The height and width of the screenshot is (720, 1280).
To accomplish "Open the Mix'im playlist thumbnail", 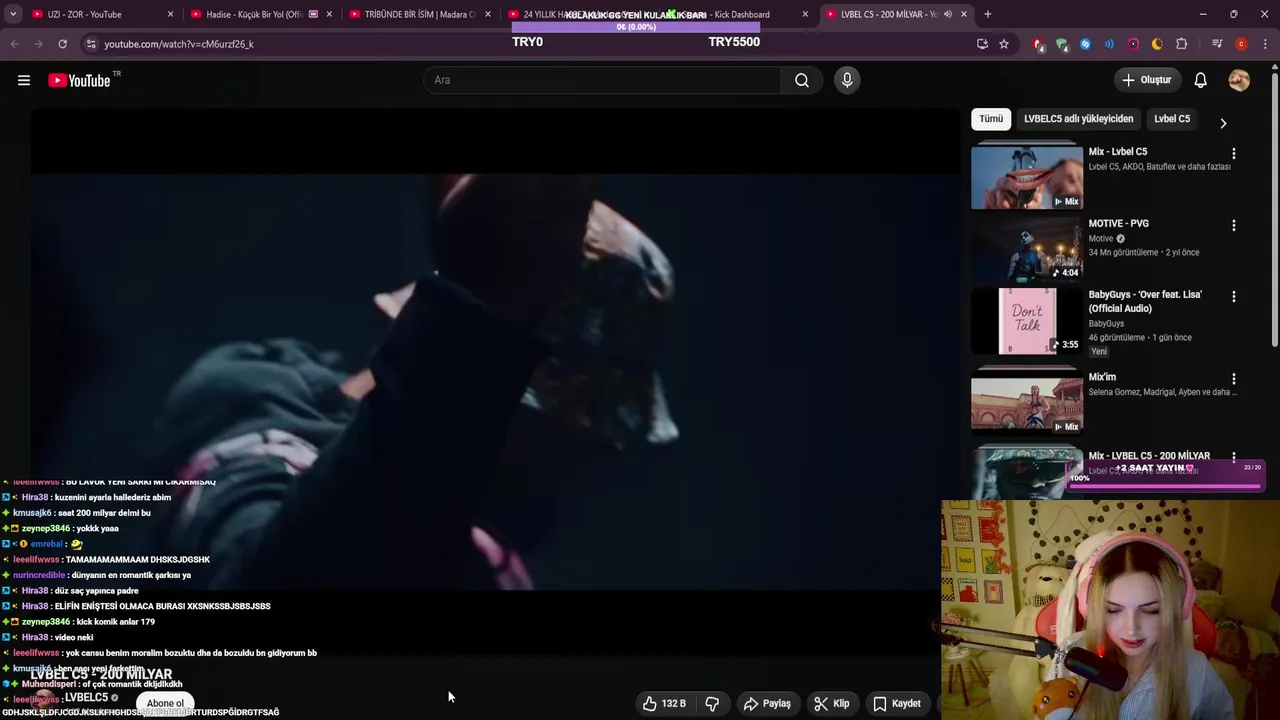I will coord(1026,402).
